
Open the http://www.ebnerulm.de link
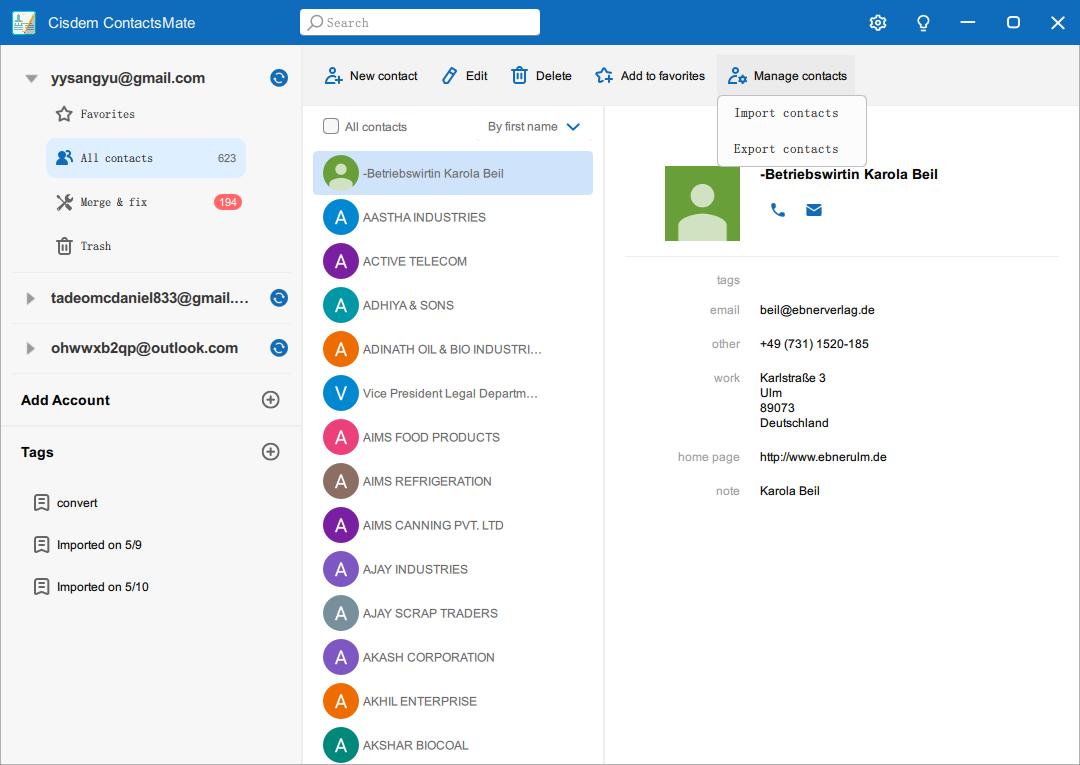click(x=822, y=457)
